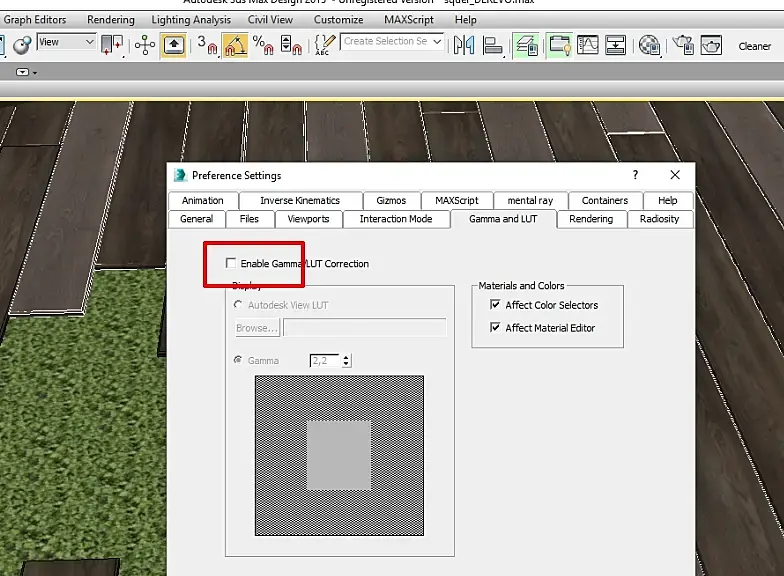Switch to the Gizmos tab
This screenshot has width=784, height=576.
coord(391,200)
